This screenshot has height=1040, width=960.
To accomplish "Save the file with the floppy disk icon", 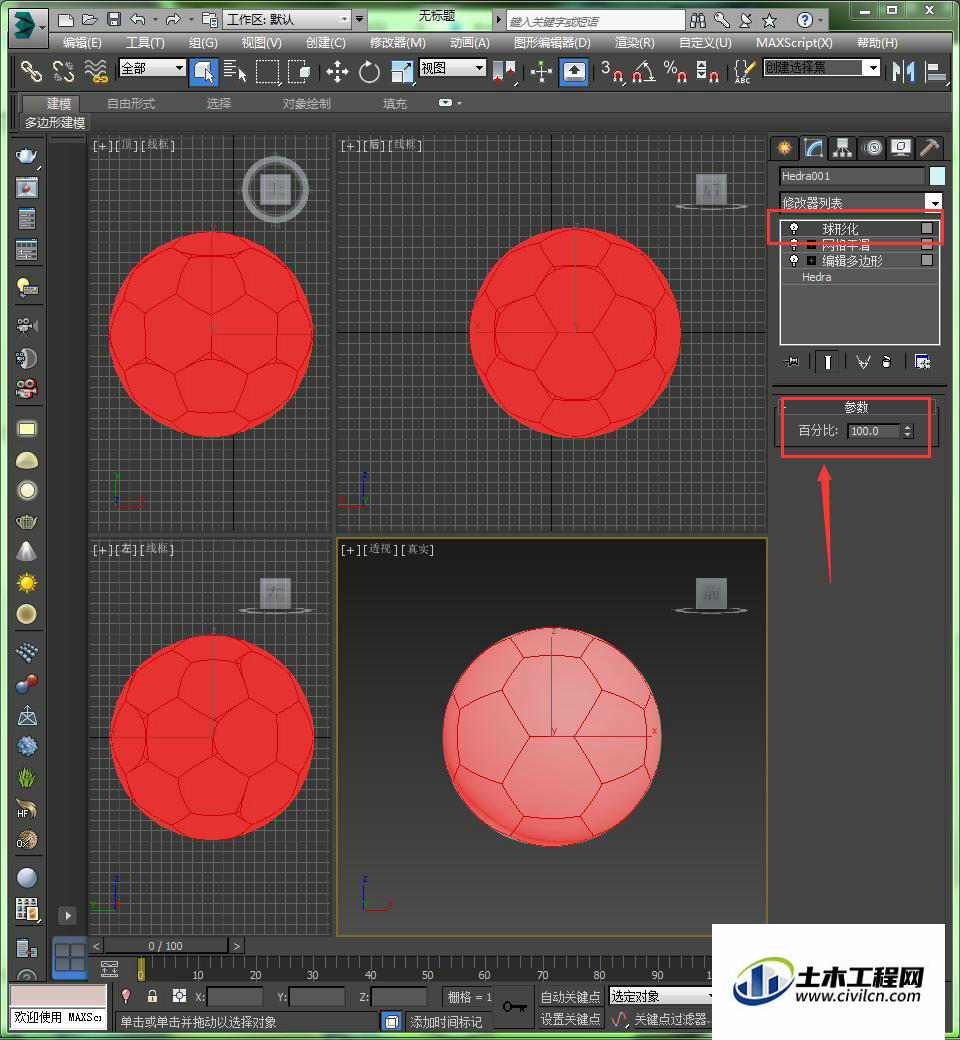I will point(113,20).
